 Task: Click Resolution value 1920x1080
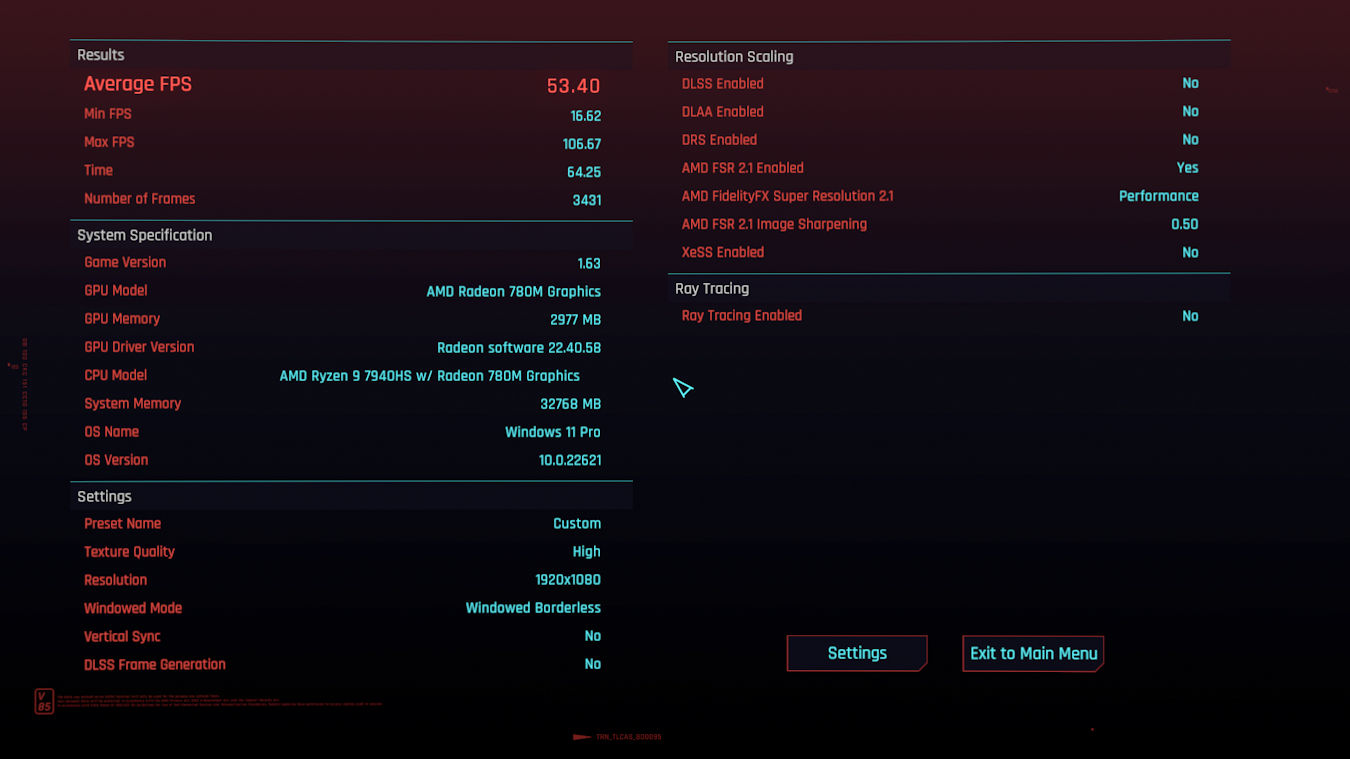[x=568, y=580]
